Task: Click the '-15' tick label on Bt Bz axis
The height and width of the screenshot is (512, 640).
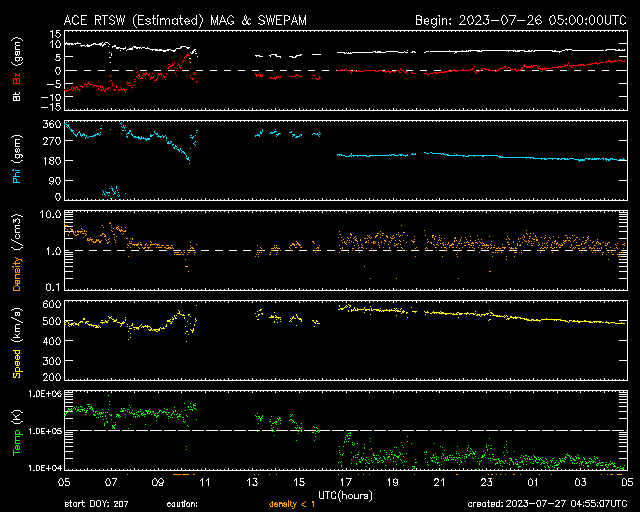Action: click(50, 107)
